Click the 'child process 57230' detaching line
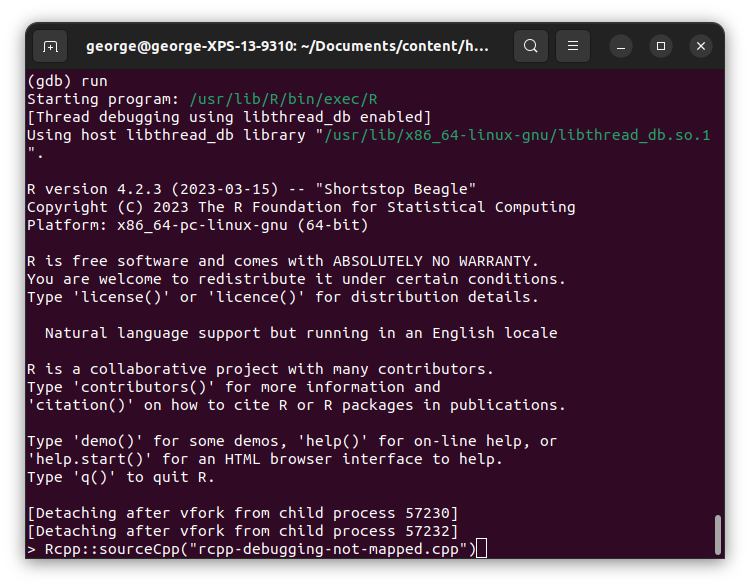750x587 pixels. tap(242, 513)
